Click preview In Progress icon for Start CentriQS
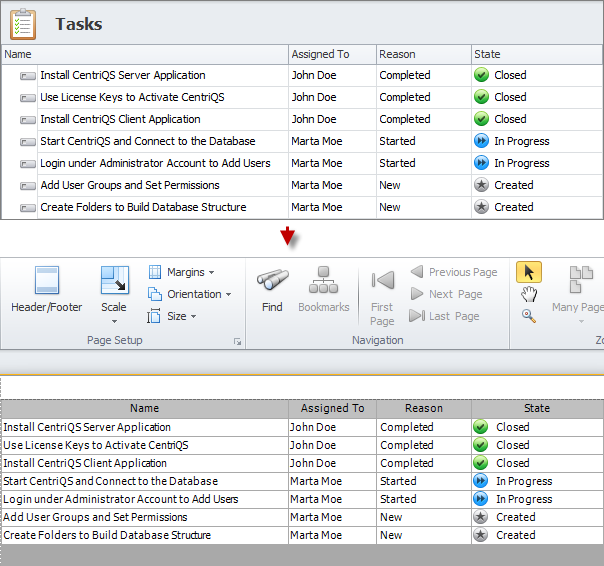 click(480, 481)
